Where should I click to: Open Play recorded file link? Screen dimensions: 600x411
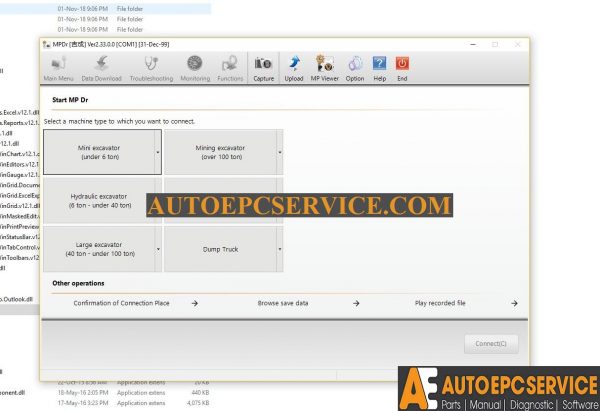[440, 303]
